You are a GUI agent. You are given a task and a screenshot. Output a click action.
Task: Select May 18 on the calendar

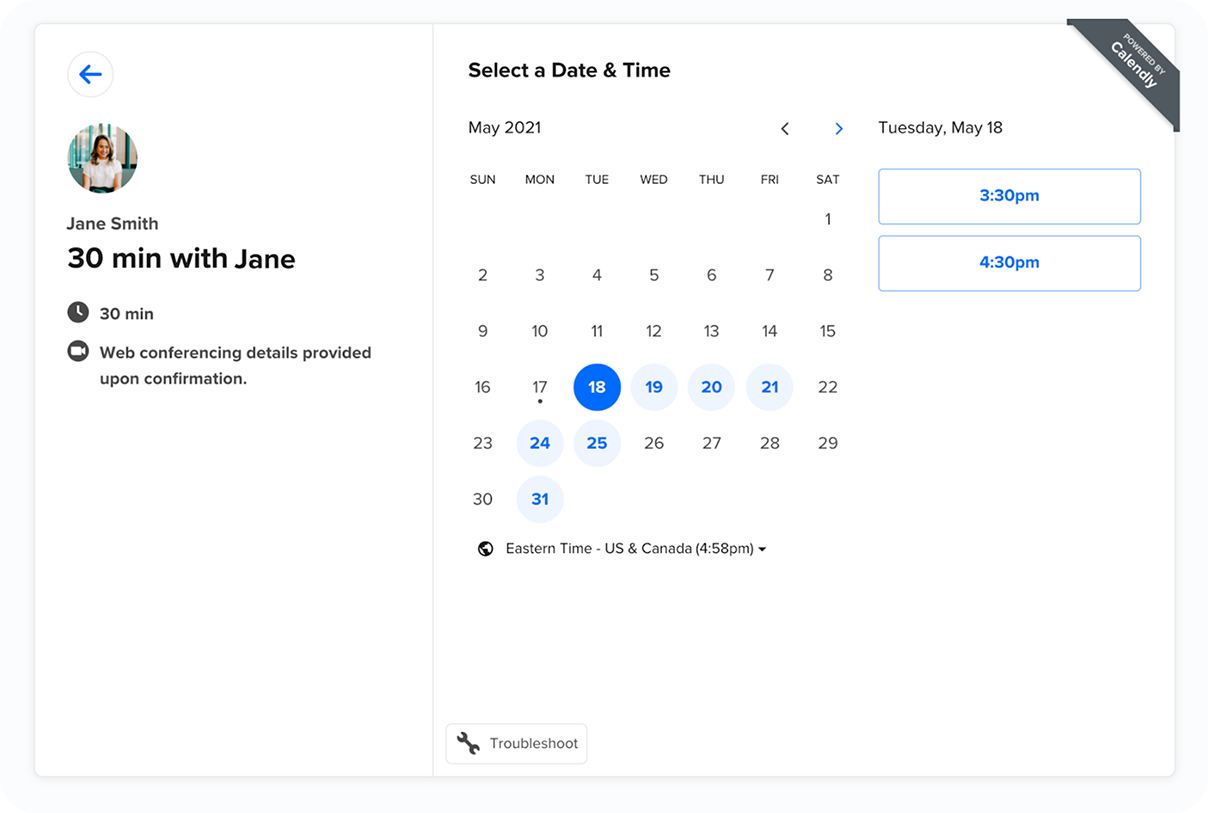(x=597, y=387)
